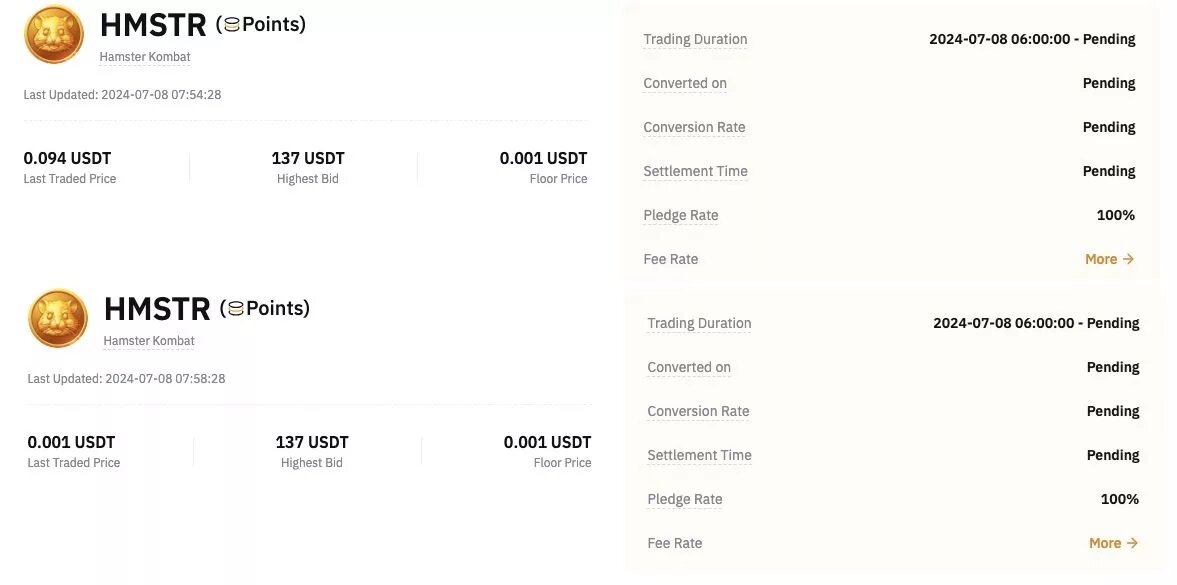The height and width of the screenshot is (585, 1177).
Task: Click the Last Traded Price of 0.094 USDT
Action: coord(67,157)
